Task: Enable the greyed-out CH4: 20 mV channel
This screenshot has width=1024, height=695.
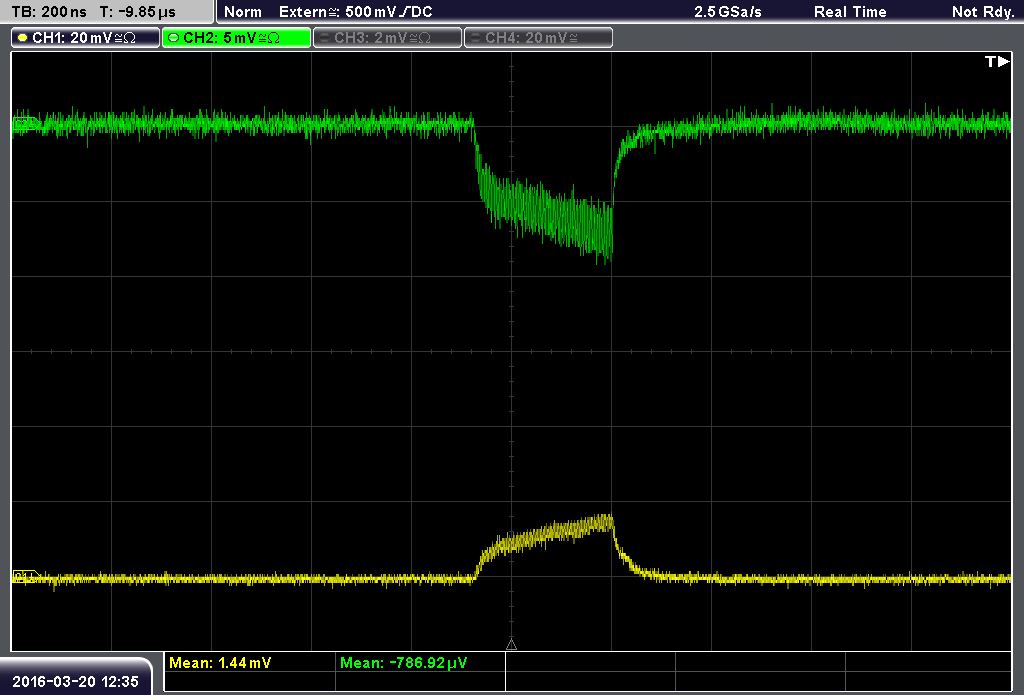Action: tap(538, 38)
